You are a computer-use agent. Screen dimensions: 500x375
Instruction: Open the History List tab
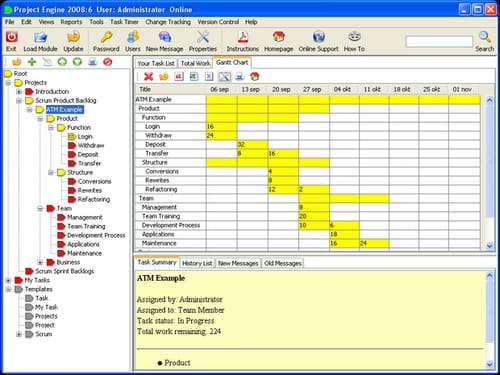197,263
